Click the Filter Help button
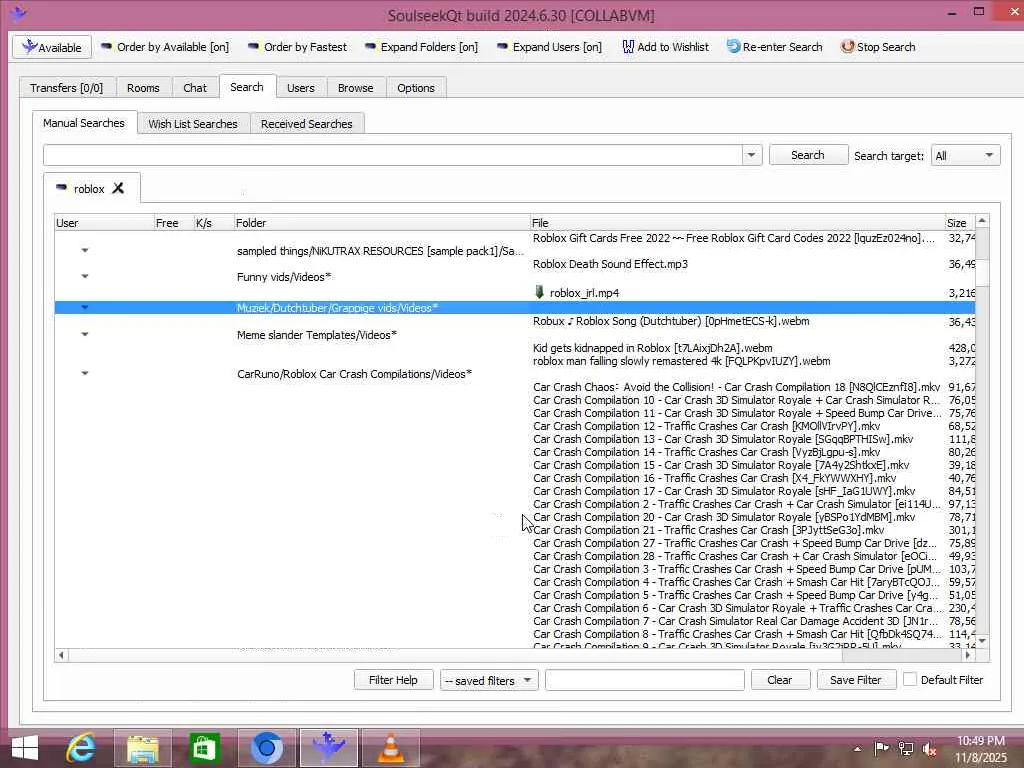1024x768 pixels. pos(393,680)
